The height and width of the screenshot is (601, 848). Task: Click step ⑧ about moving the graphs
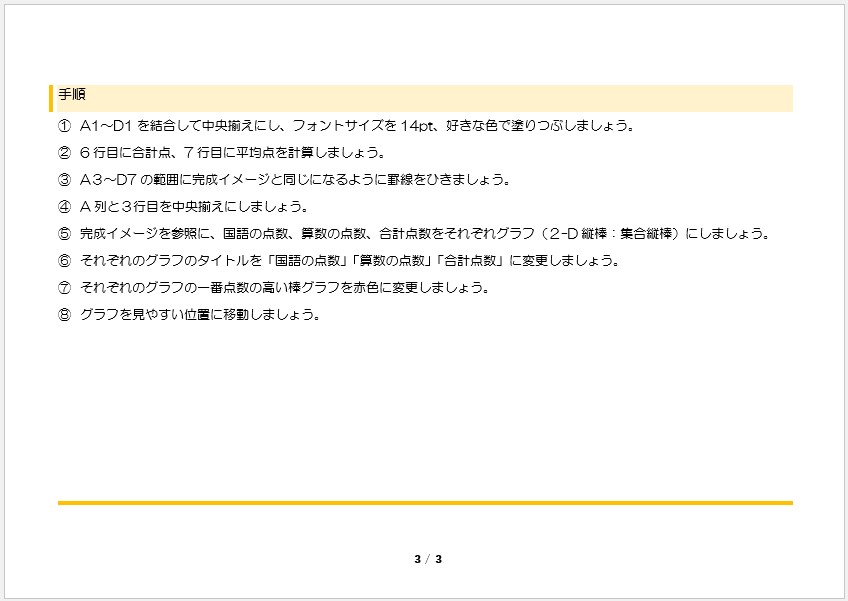click(x=190, y=314)
